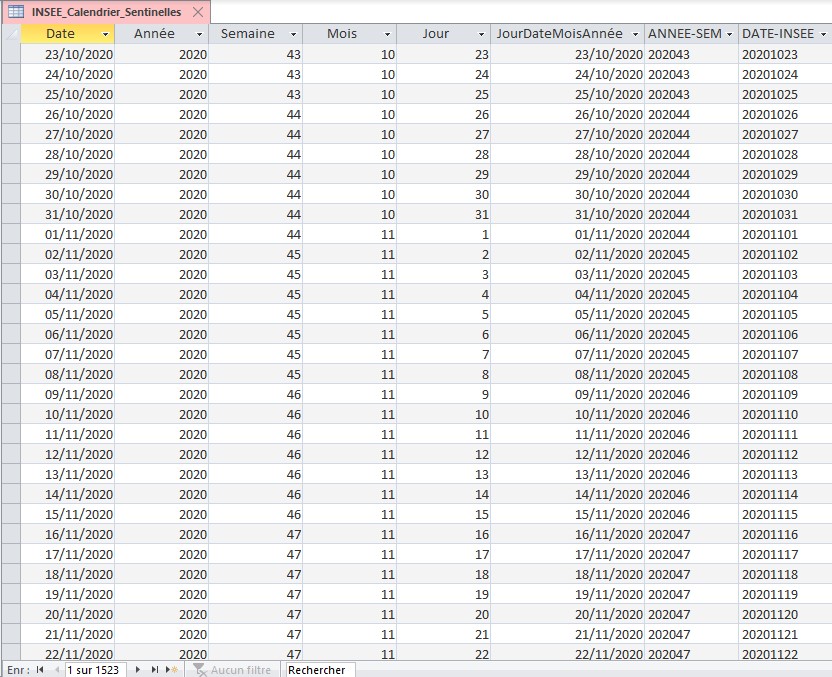The width and height of the screenshot is (832, 677).
Task: Click ANNEE-SEM cell in the 09/11/2020 row
Action: pos(691,394)
